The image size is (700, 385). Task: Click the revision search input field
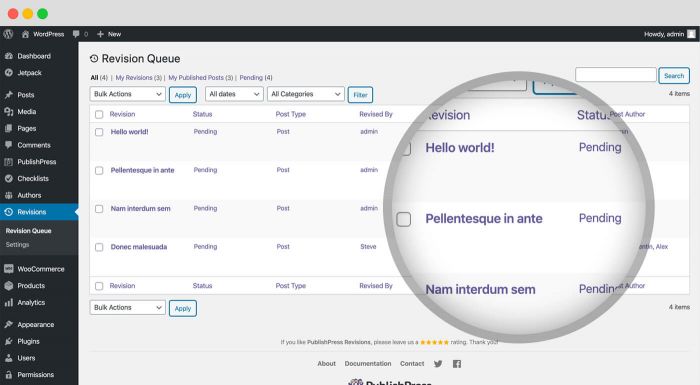pyautogui.click(x=616, y=75)
